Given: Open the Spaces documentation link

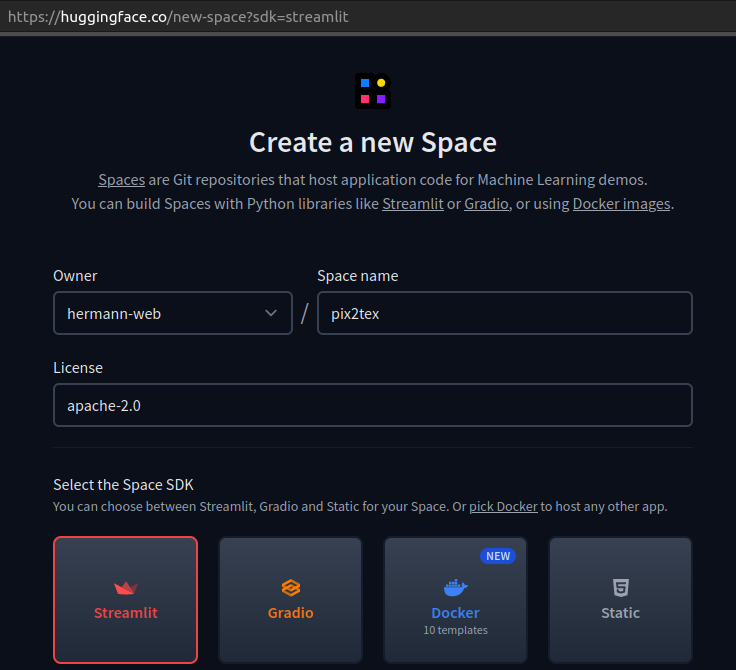Looking at the screenshot, I should pyautogui.click(x=121, y=180).
